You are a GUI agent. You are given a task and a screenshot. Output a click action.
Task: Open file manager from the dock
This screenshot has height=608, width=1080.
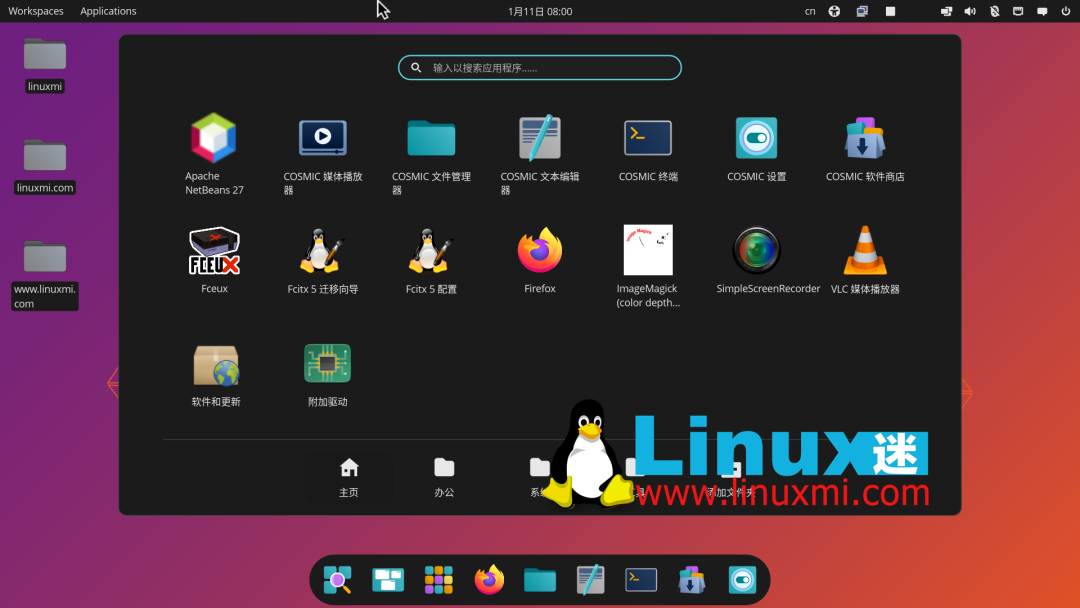point(540,580)
